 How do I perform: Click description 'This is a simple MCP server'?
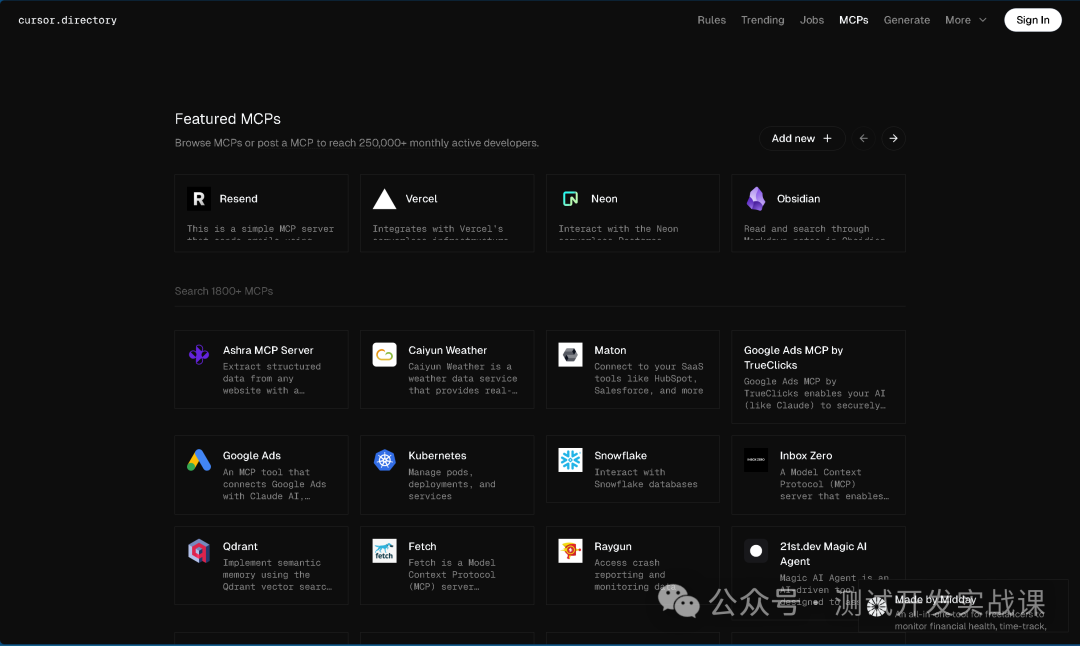coord(260,229)
